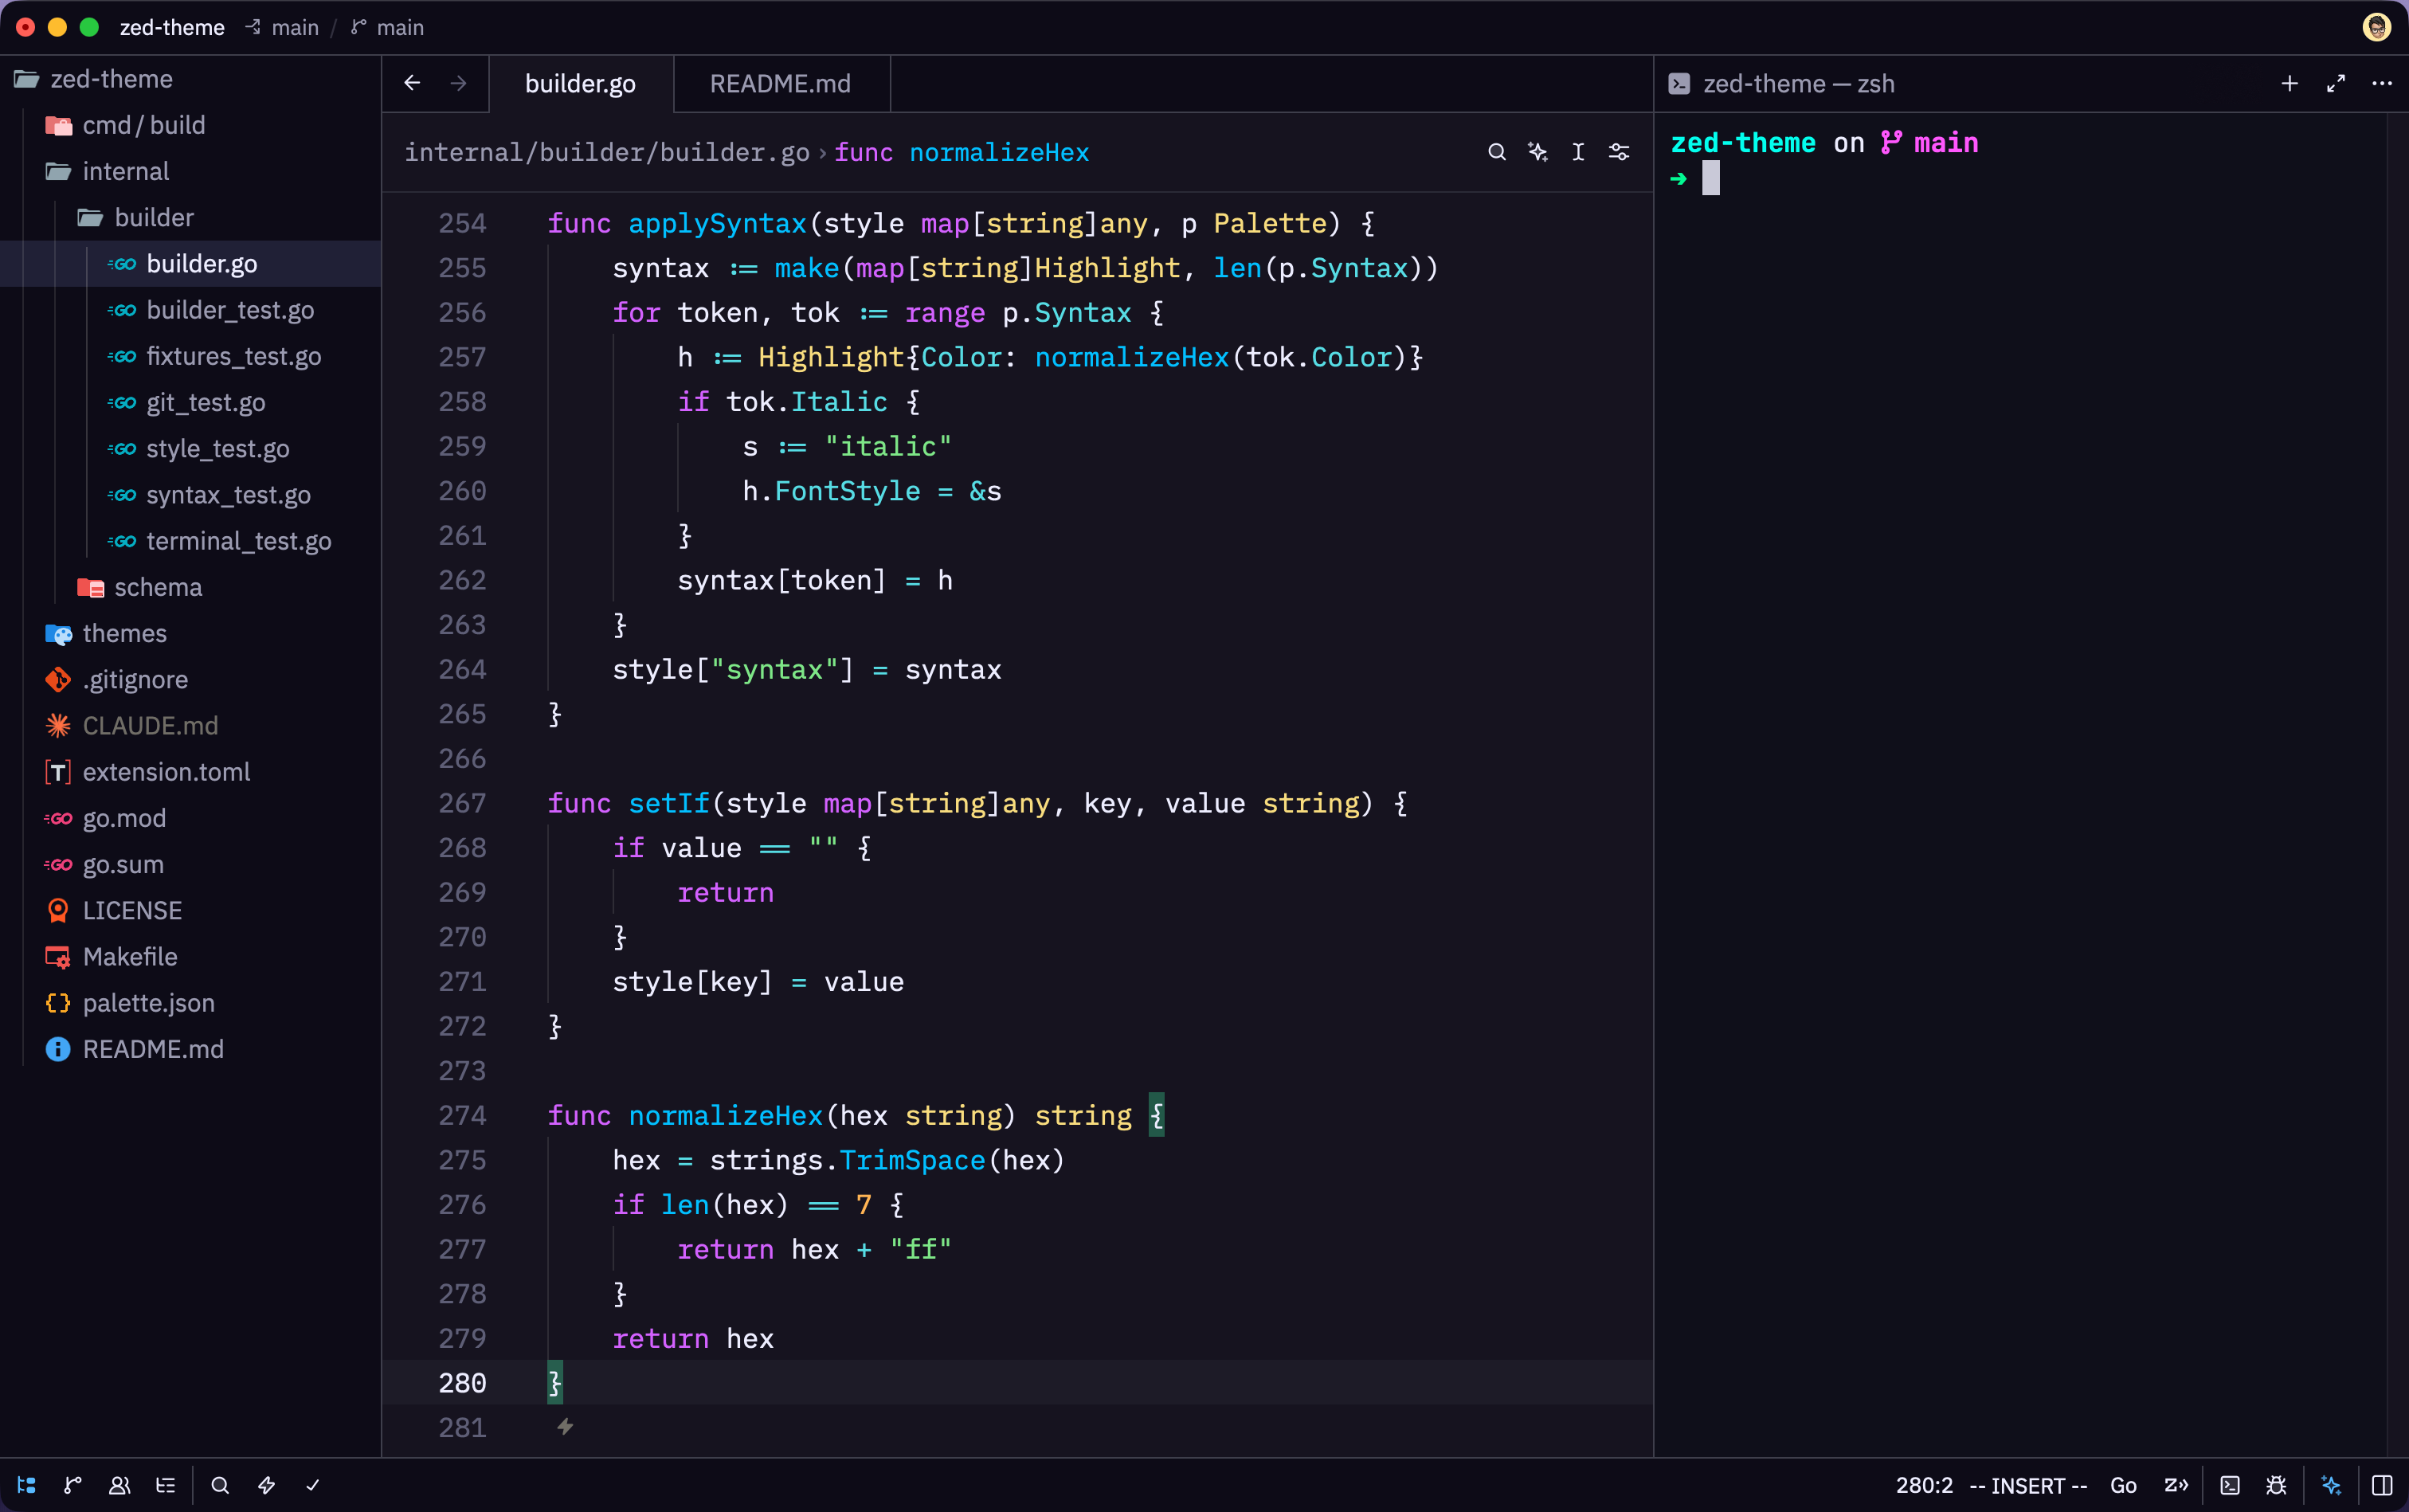
Task: Open the terminal panel more options menu
Action: click(x=2382, y=83)
